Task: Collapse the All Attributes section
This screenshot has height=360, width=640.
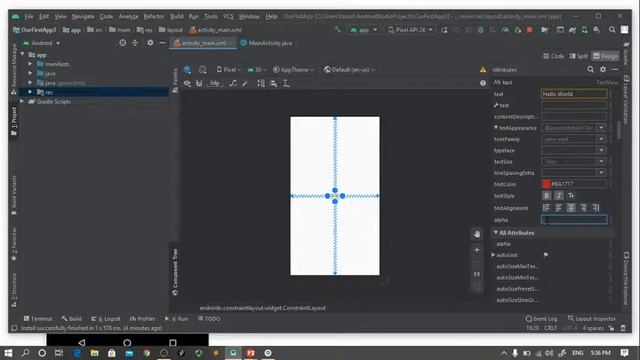Action: click(496, 233)
